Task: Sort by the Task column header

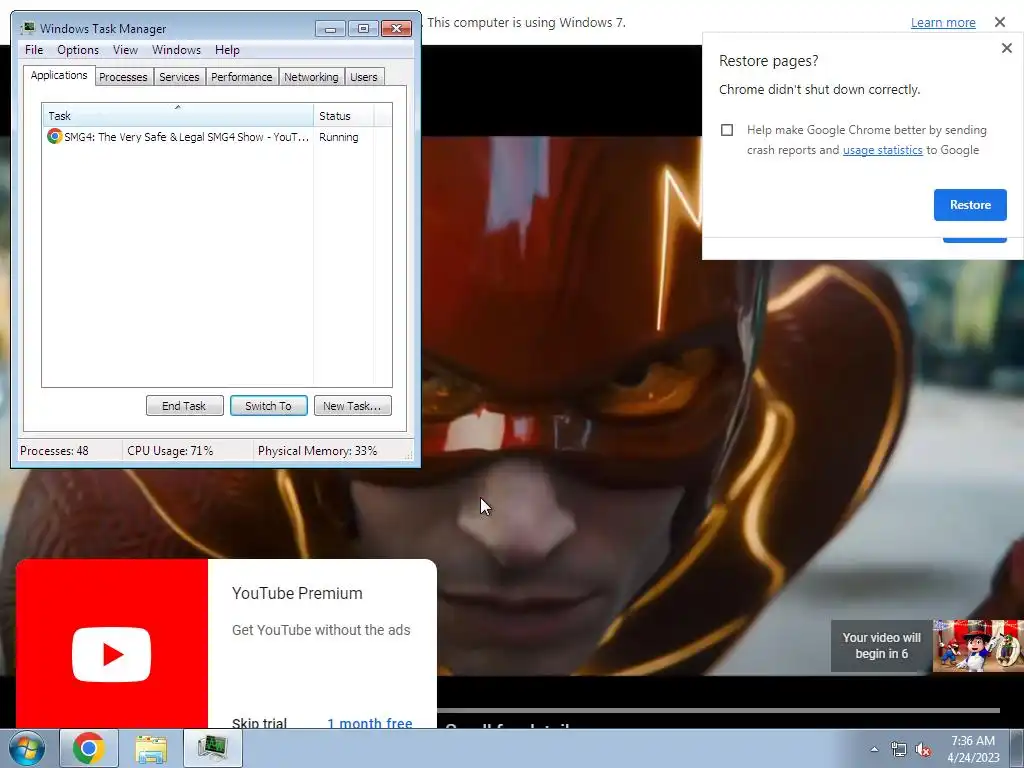Action: [178, 116]
